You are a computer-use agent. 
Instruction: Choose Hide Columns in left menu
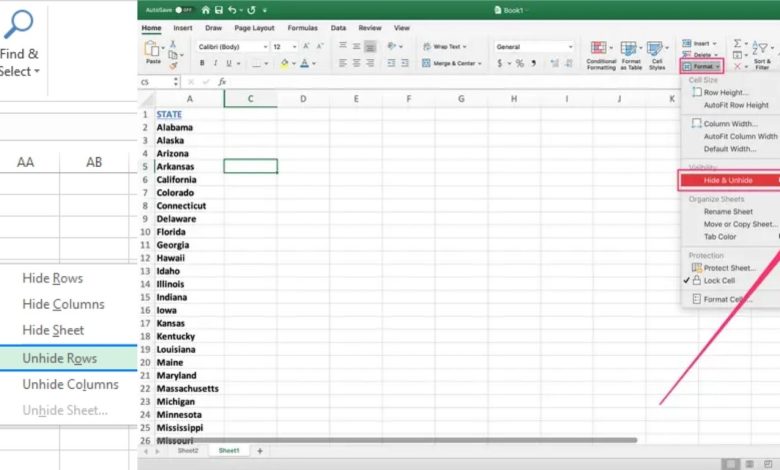point(63,304)
